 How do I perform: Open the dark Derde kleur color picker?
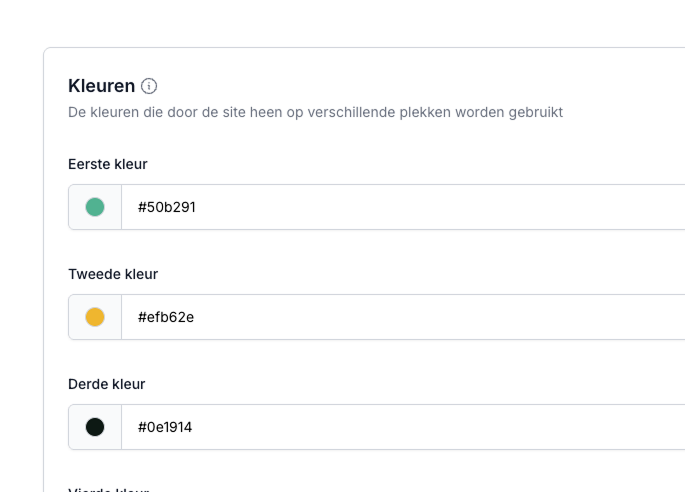(95, 427)
